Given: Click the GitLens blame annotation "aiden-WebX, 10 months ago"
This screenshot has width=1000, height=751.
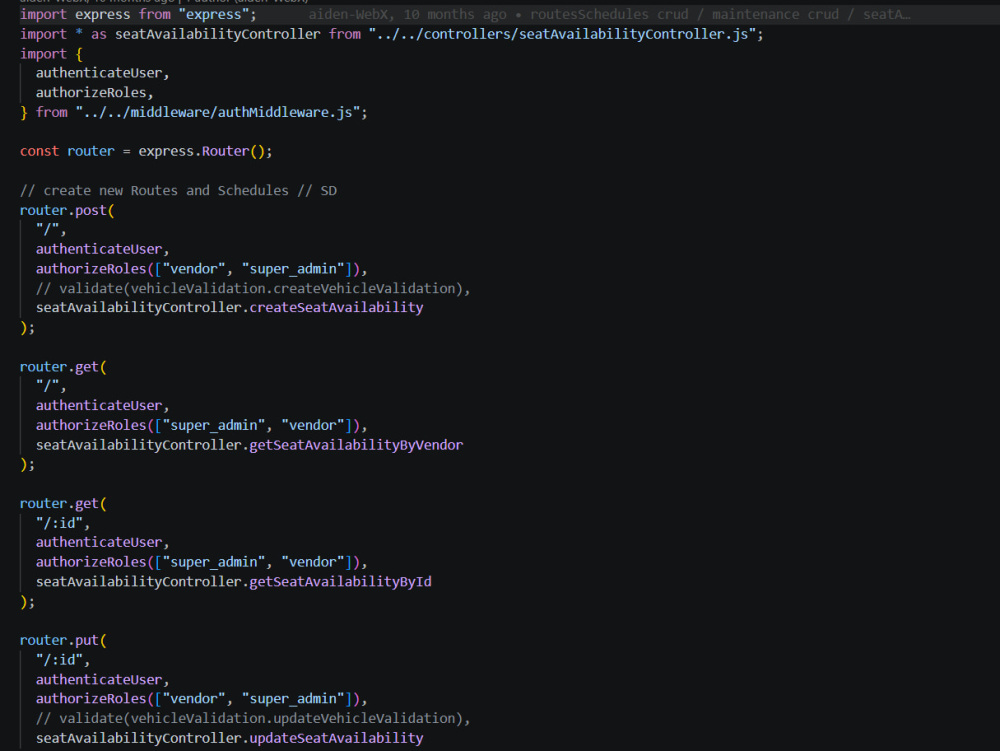Looking at the screenshot, I should pyautogui.click(x=408, y=14).
